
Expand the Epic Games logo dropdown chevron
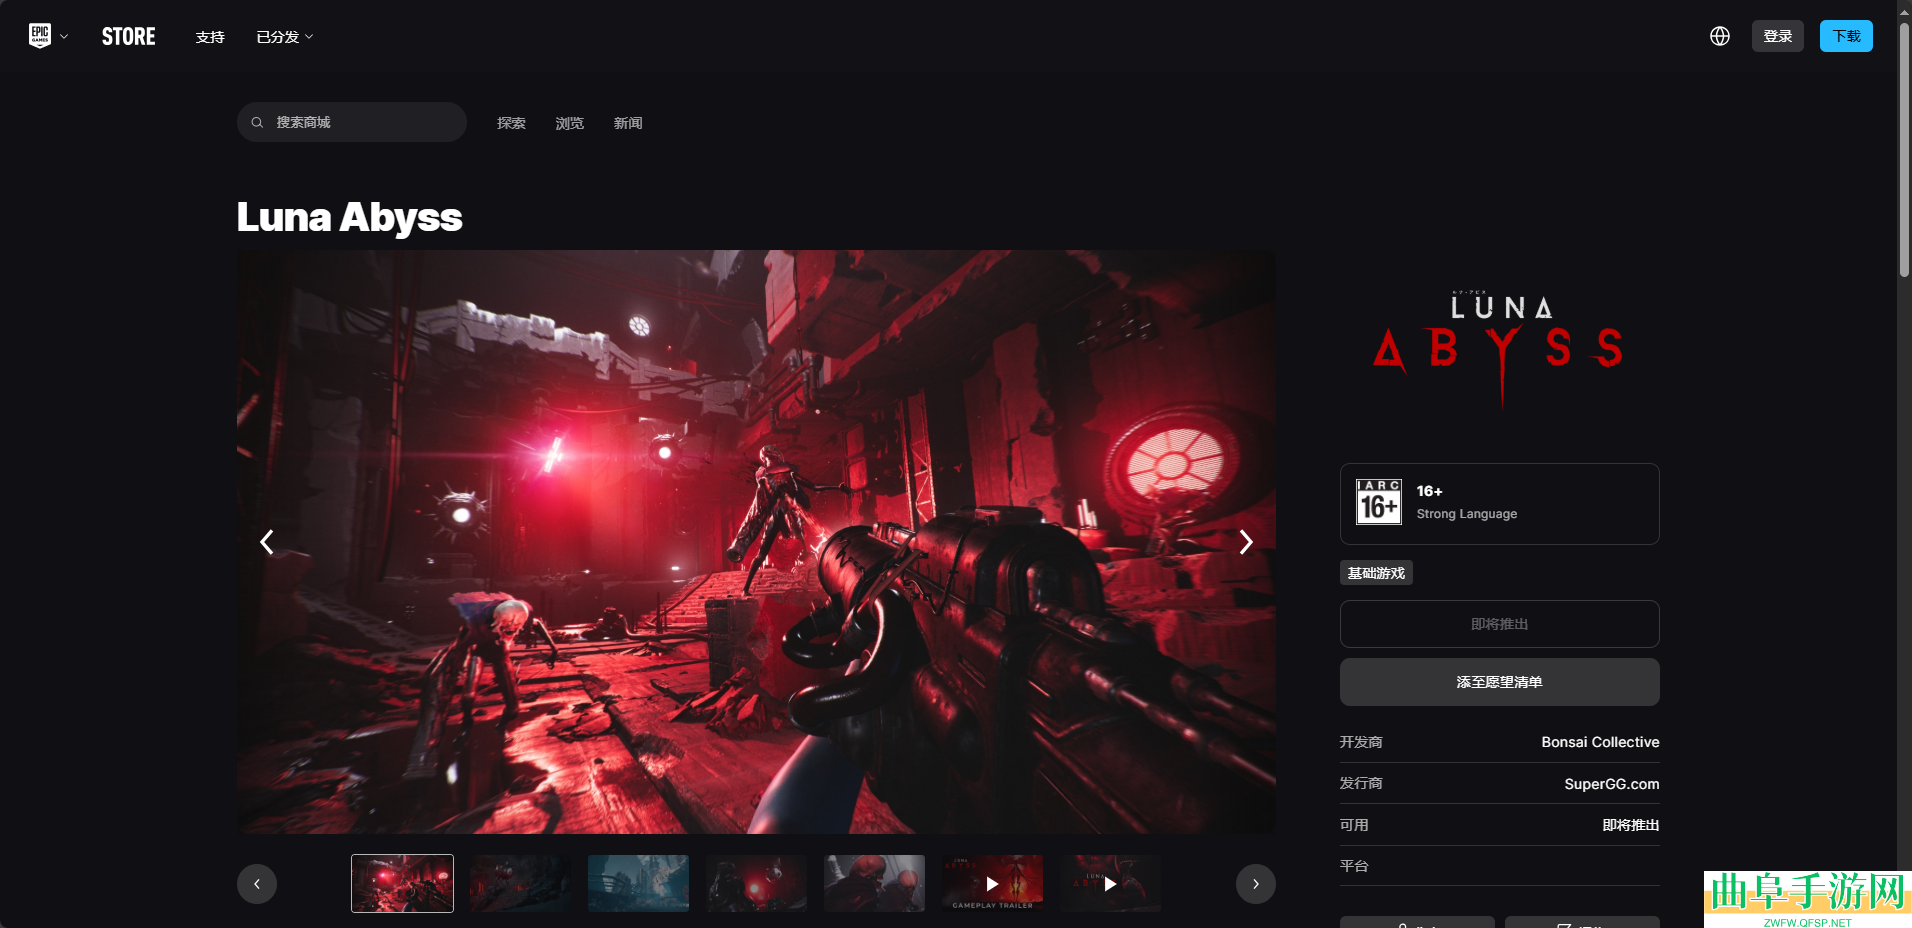click(x=64, y=37)
